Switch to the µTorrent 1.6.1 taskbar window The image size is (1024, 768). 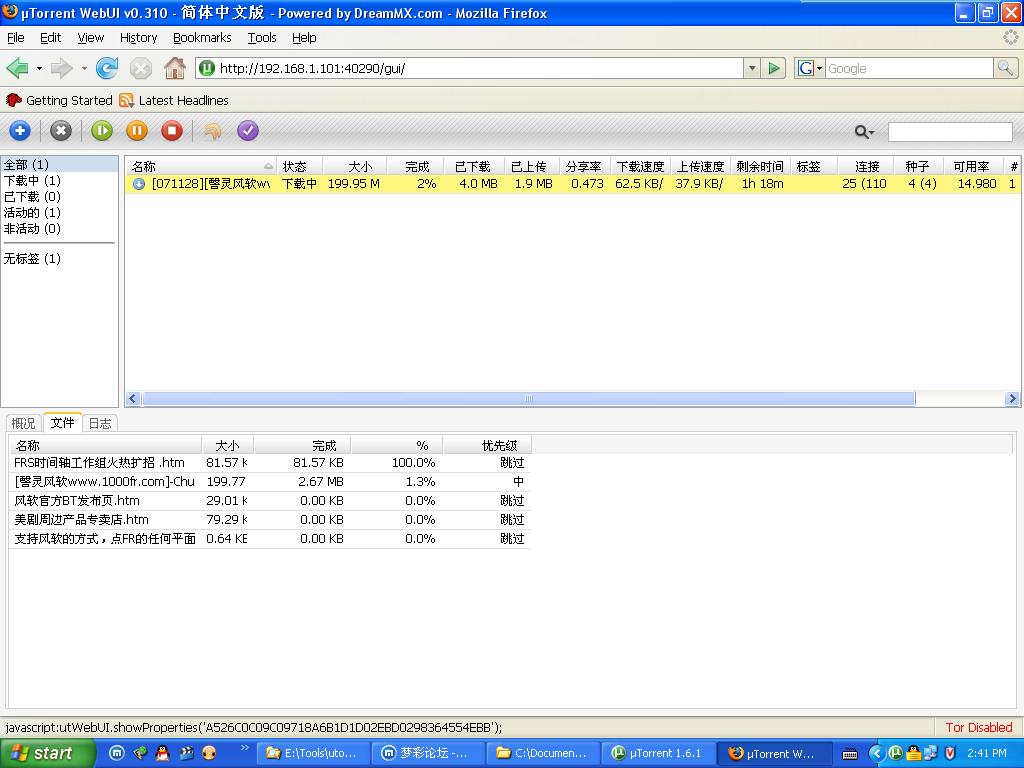tap(657, 754)
